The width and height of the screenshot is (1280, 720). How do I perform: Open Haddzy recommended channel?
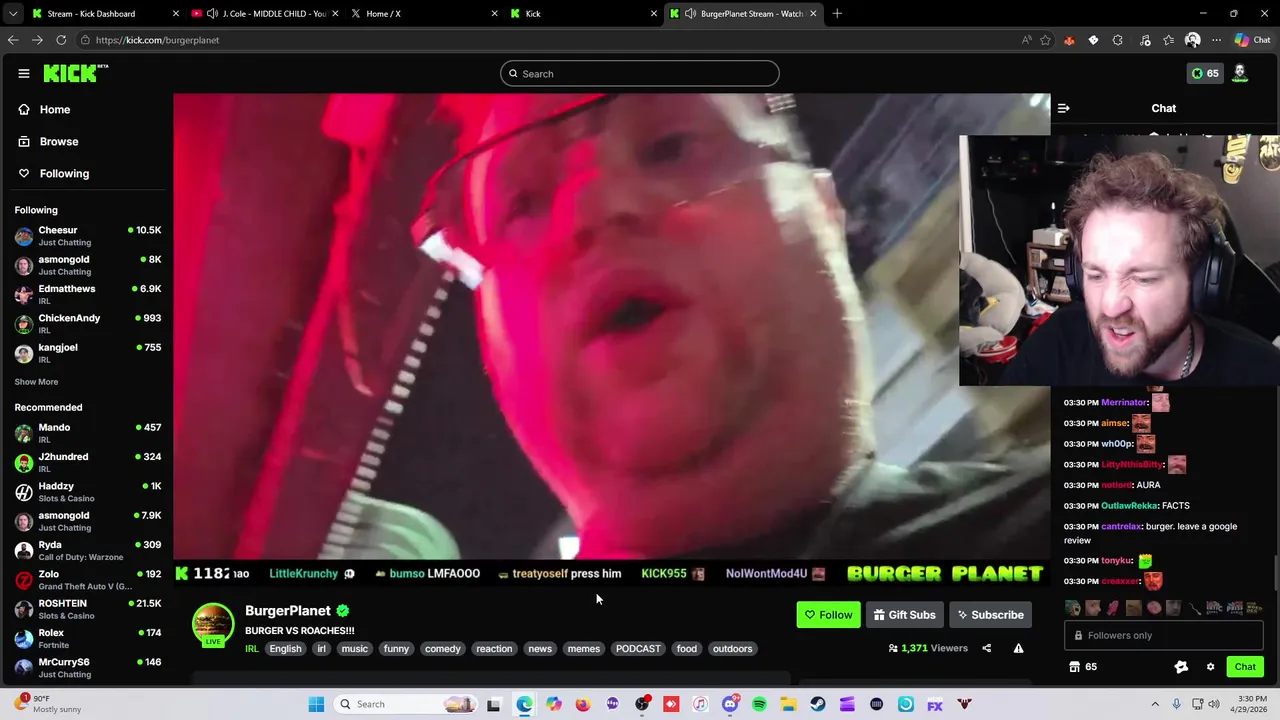(88, 492)
